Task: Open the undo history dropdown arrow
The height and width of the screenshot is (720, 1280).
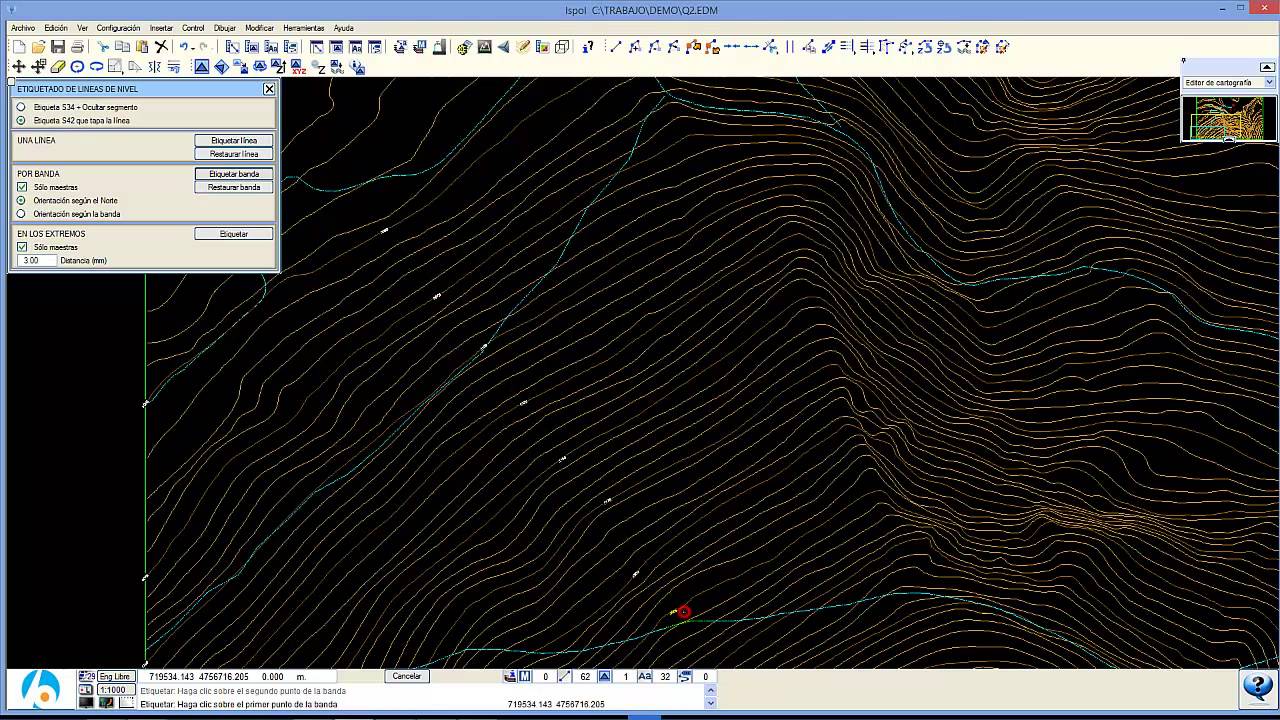Action: [194, 47]
